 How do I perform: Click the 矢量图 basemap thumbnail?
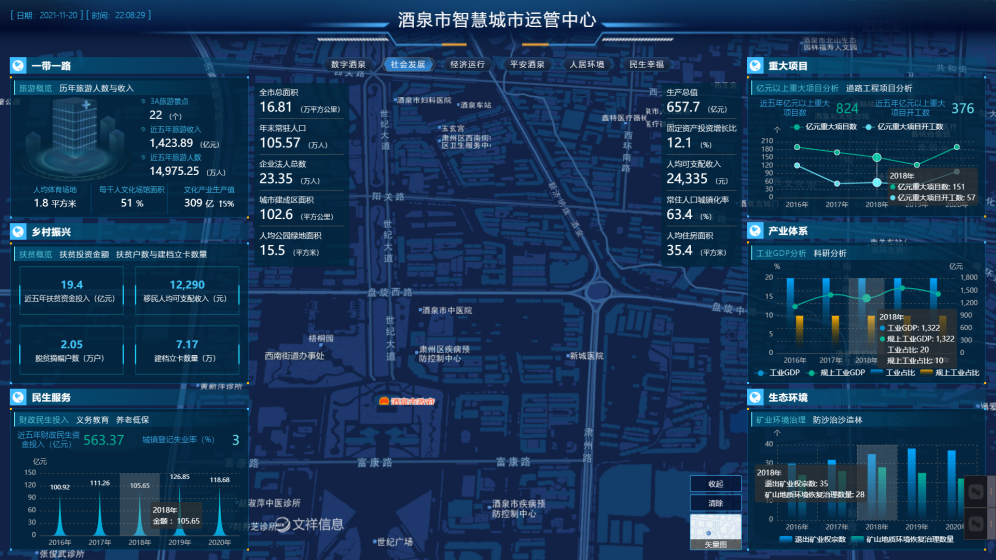point(715,528)
